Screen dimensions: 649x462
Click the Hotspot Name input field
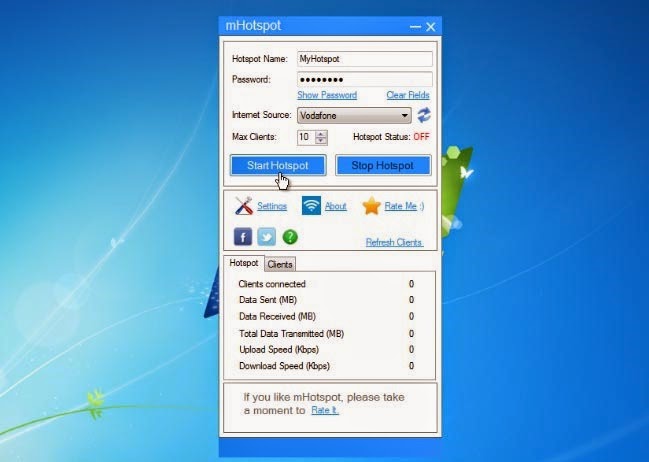click(x=365, y=59)
